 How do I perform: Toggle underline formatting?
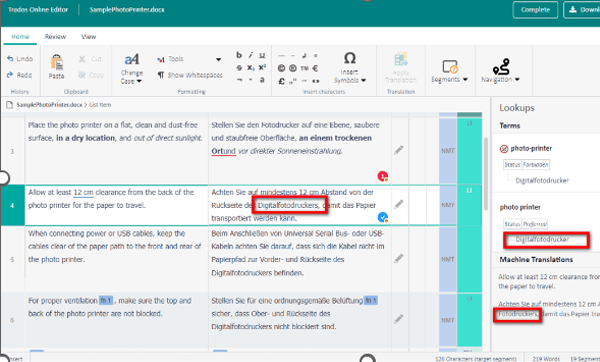[262, 55]
